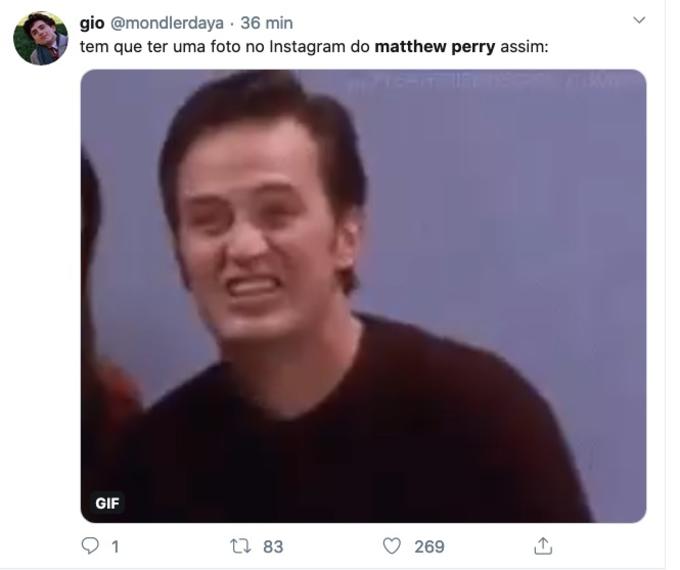Click the retweet count 83
Viewport: 680px width, 570px height.
coord(273,547)
